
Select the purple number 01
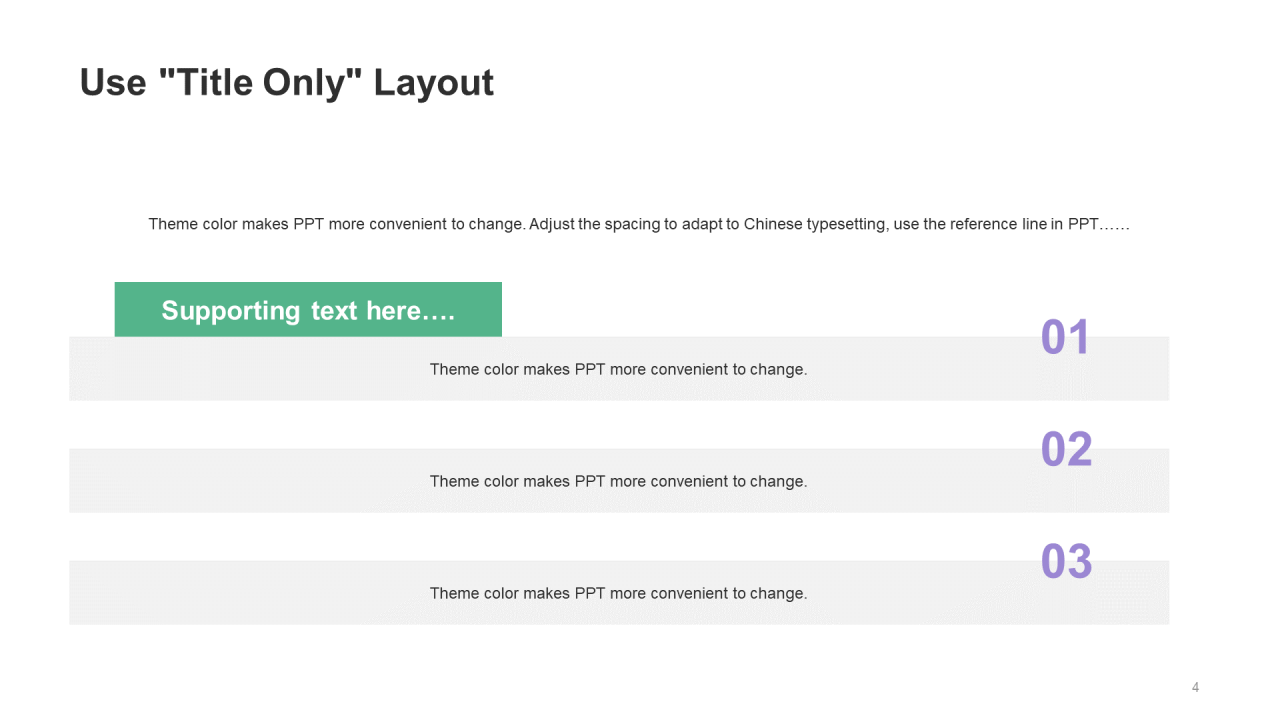[x=1065, y=338]
